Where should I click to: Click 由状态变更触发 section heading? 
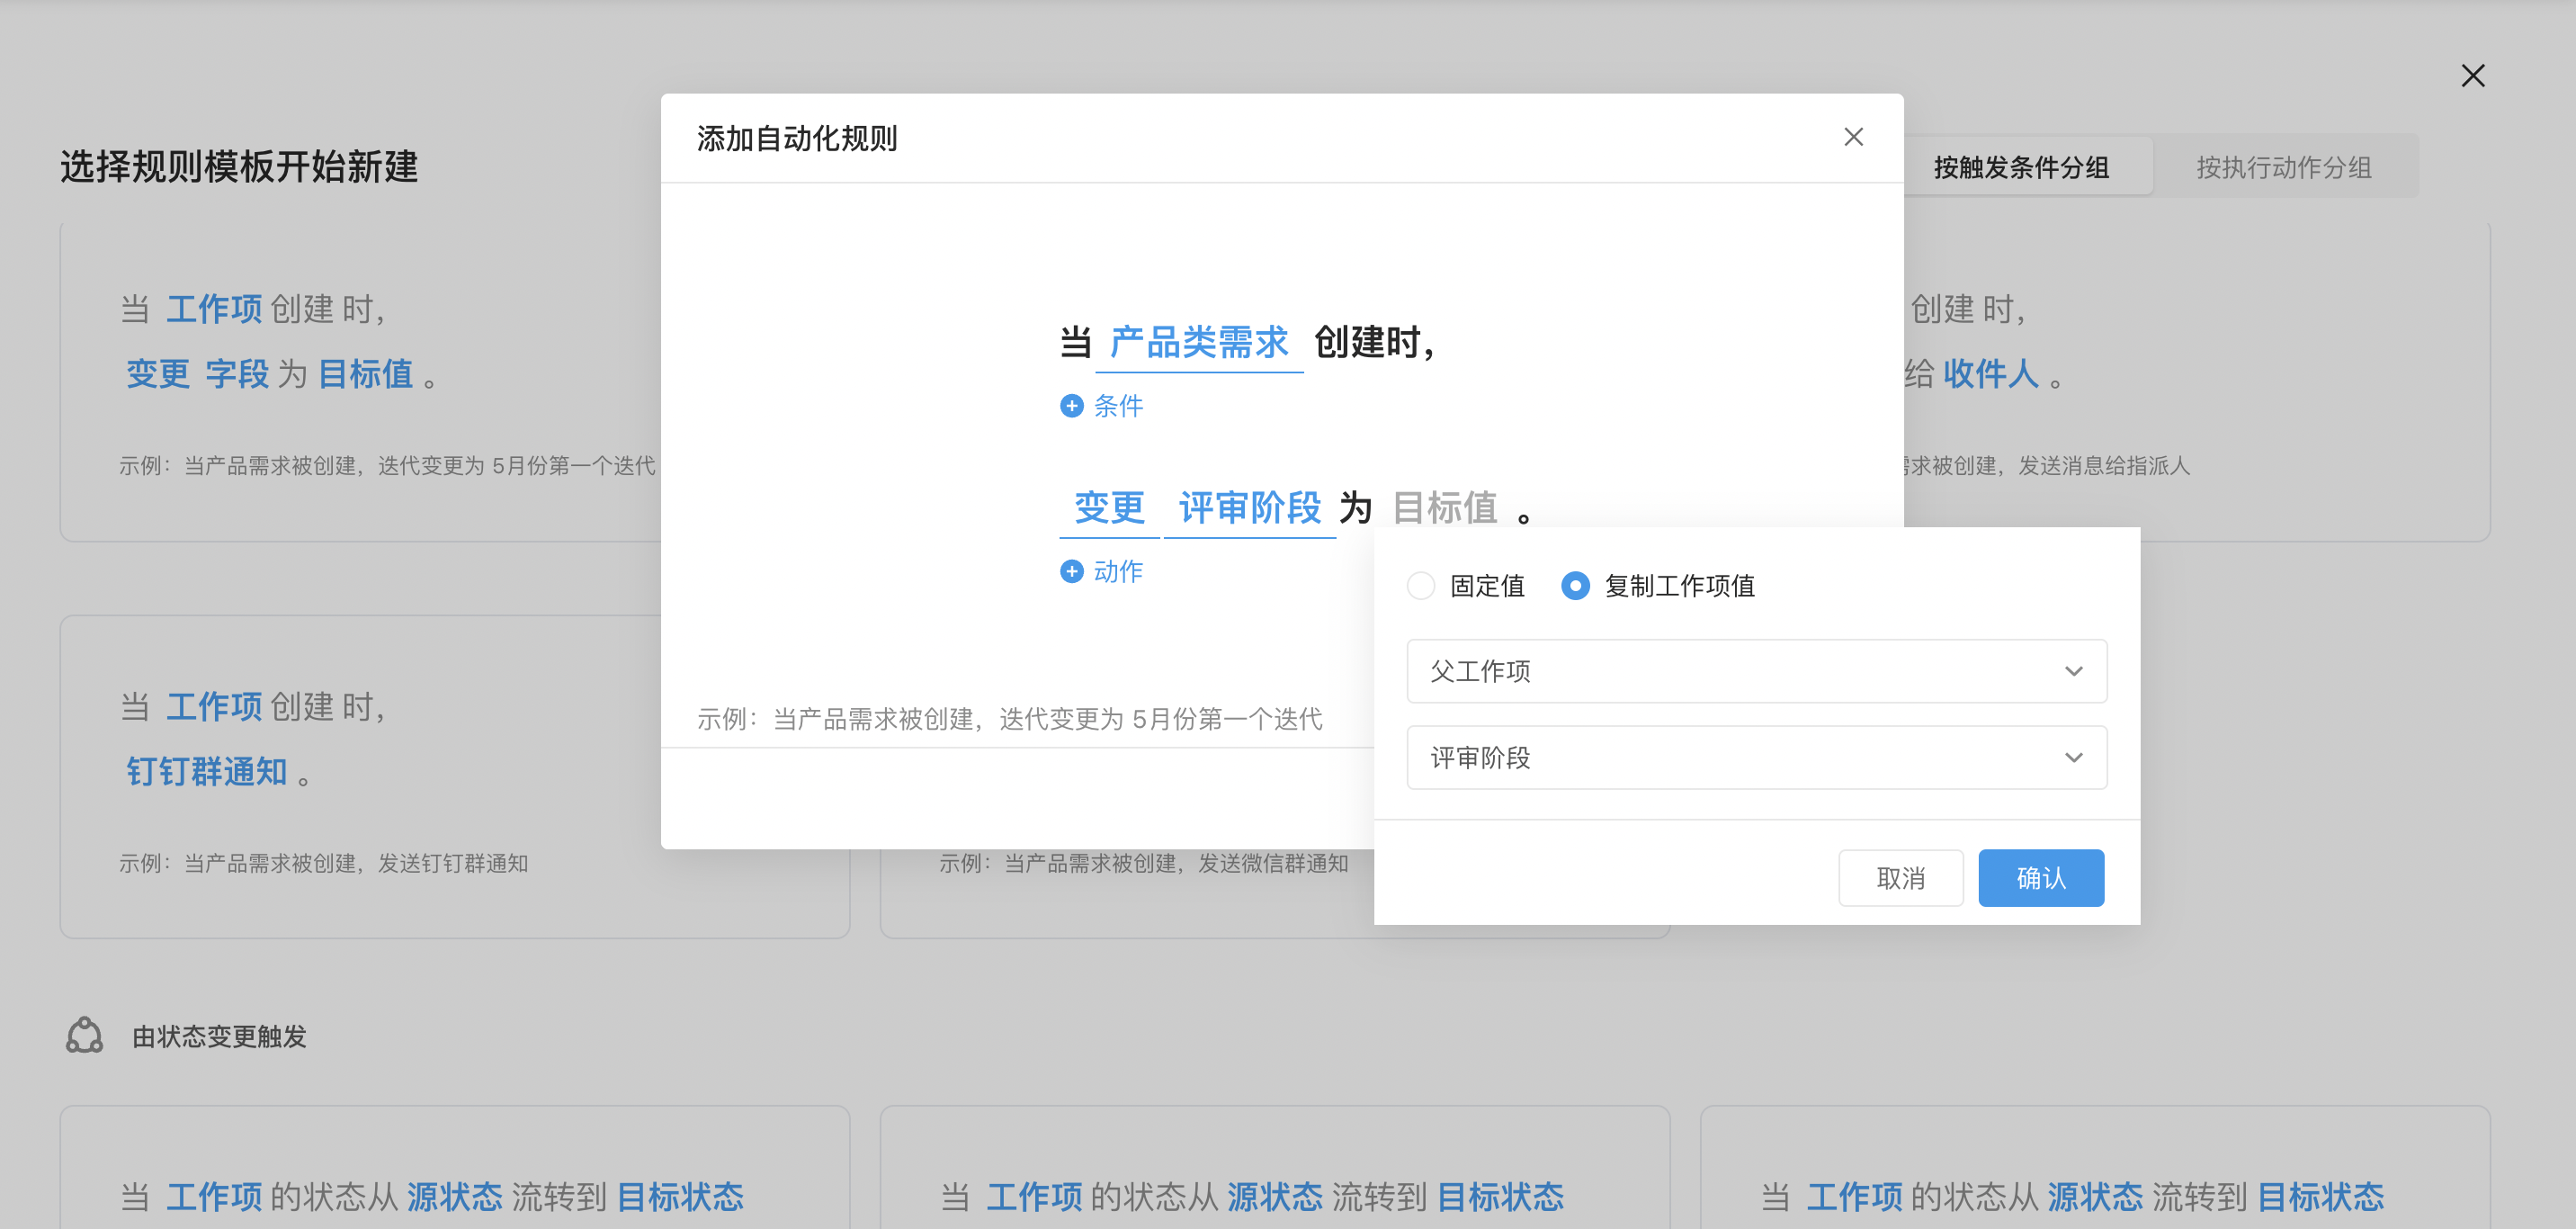219,1036
